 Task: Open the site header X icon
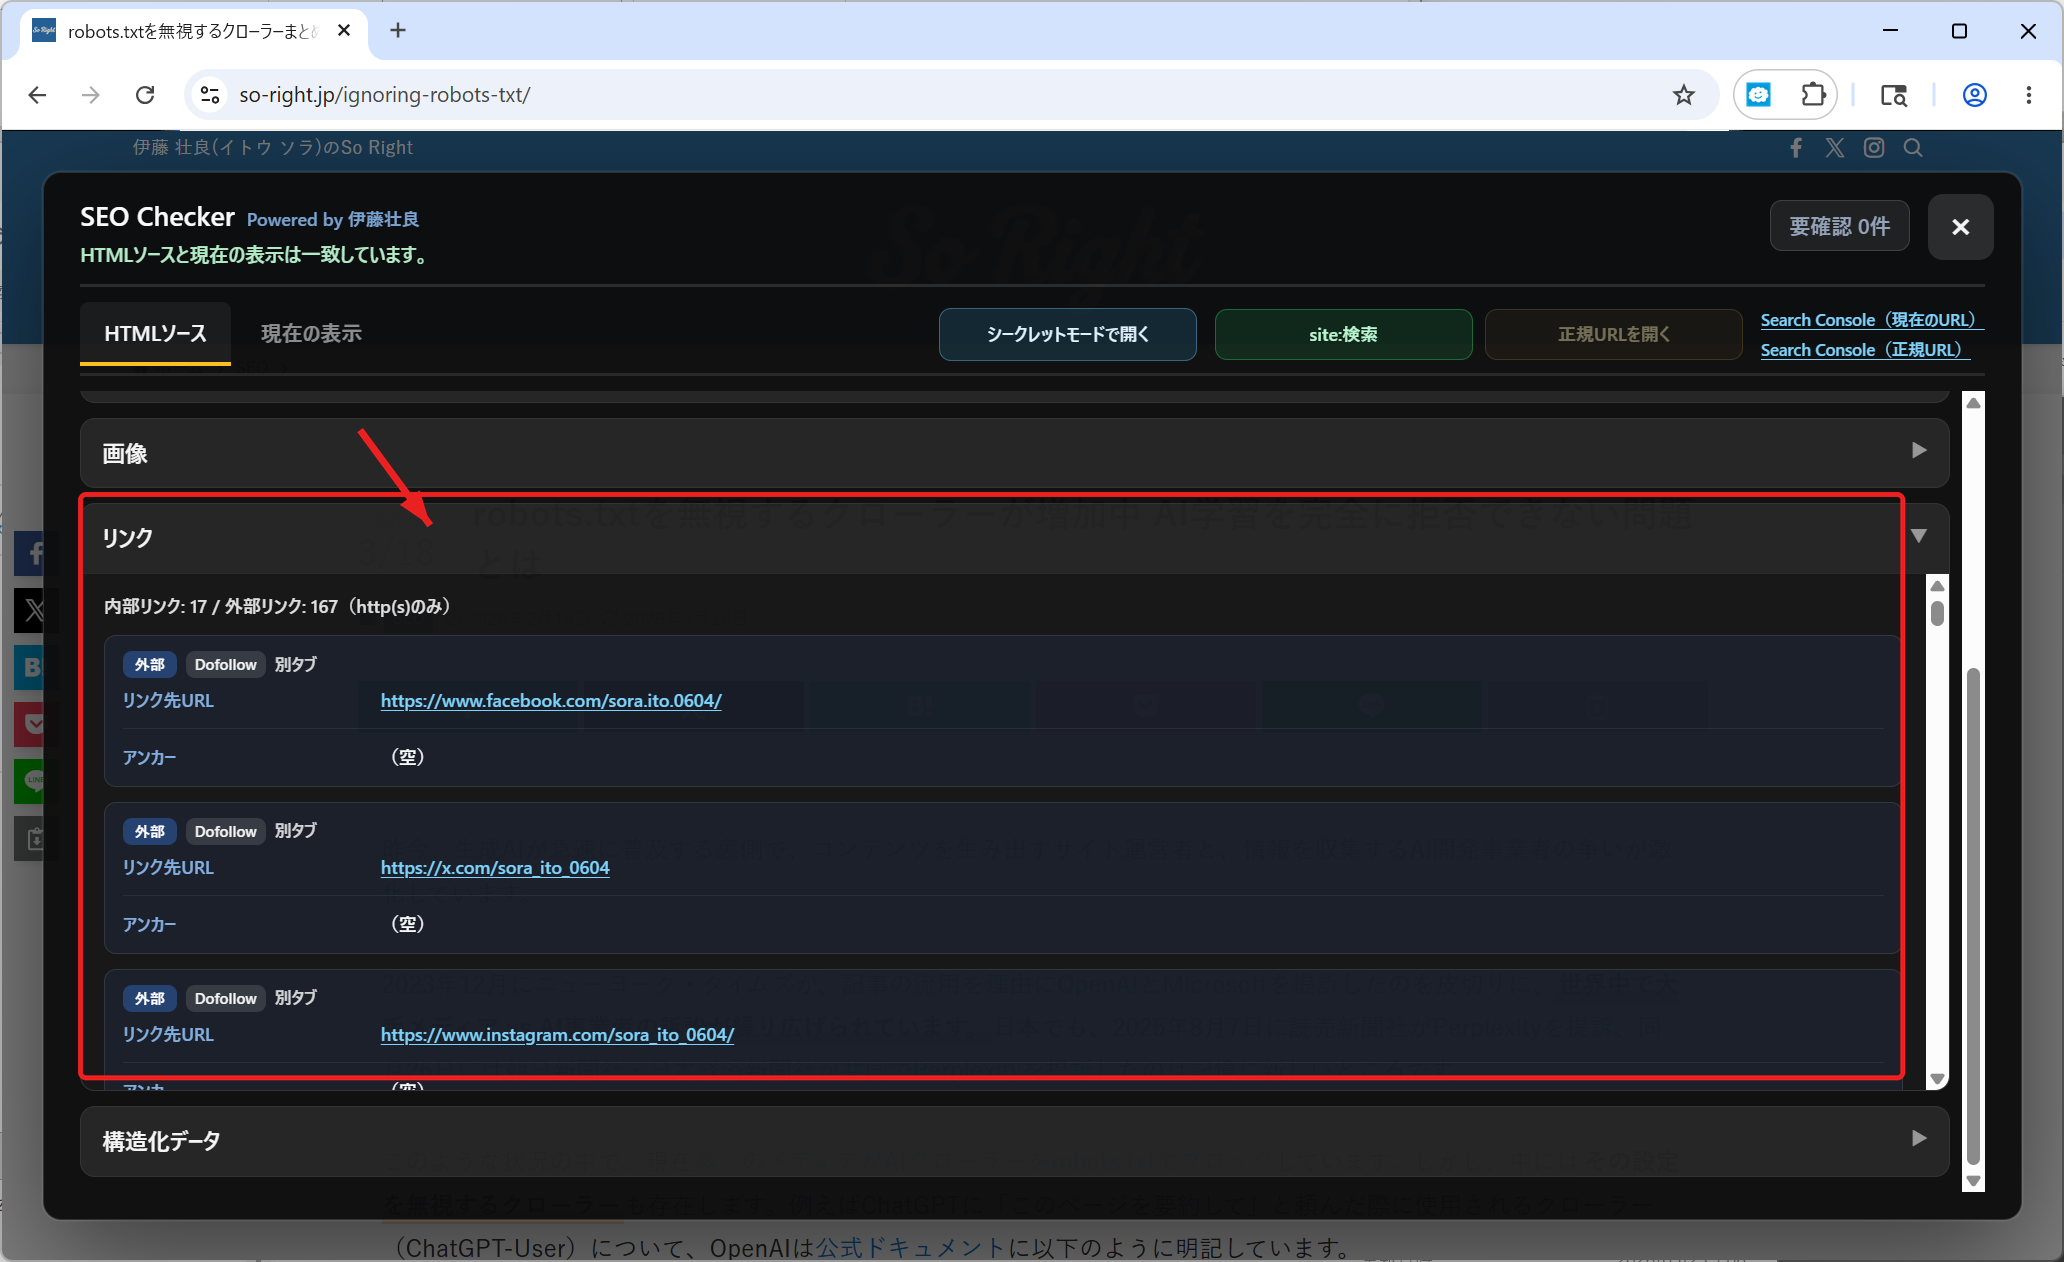pos(1835,148)
